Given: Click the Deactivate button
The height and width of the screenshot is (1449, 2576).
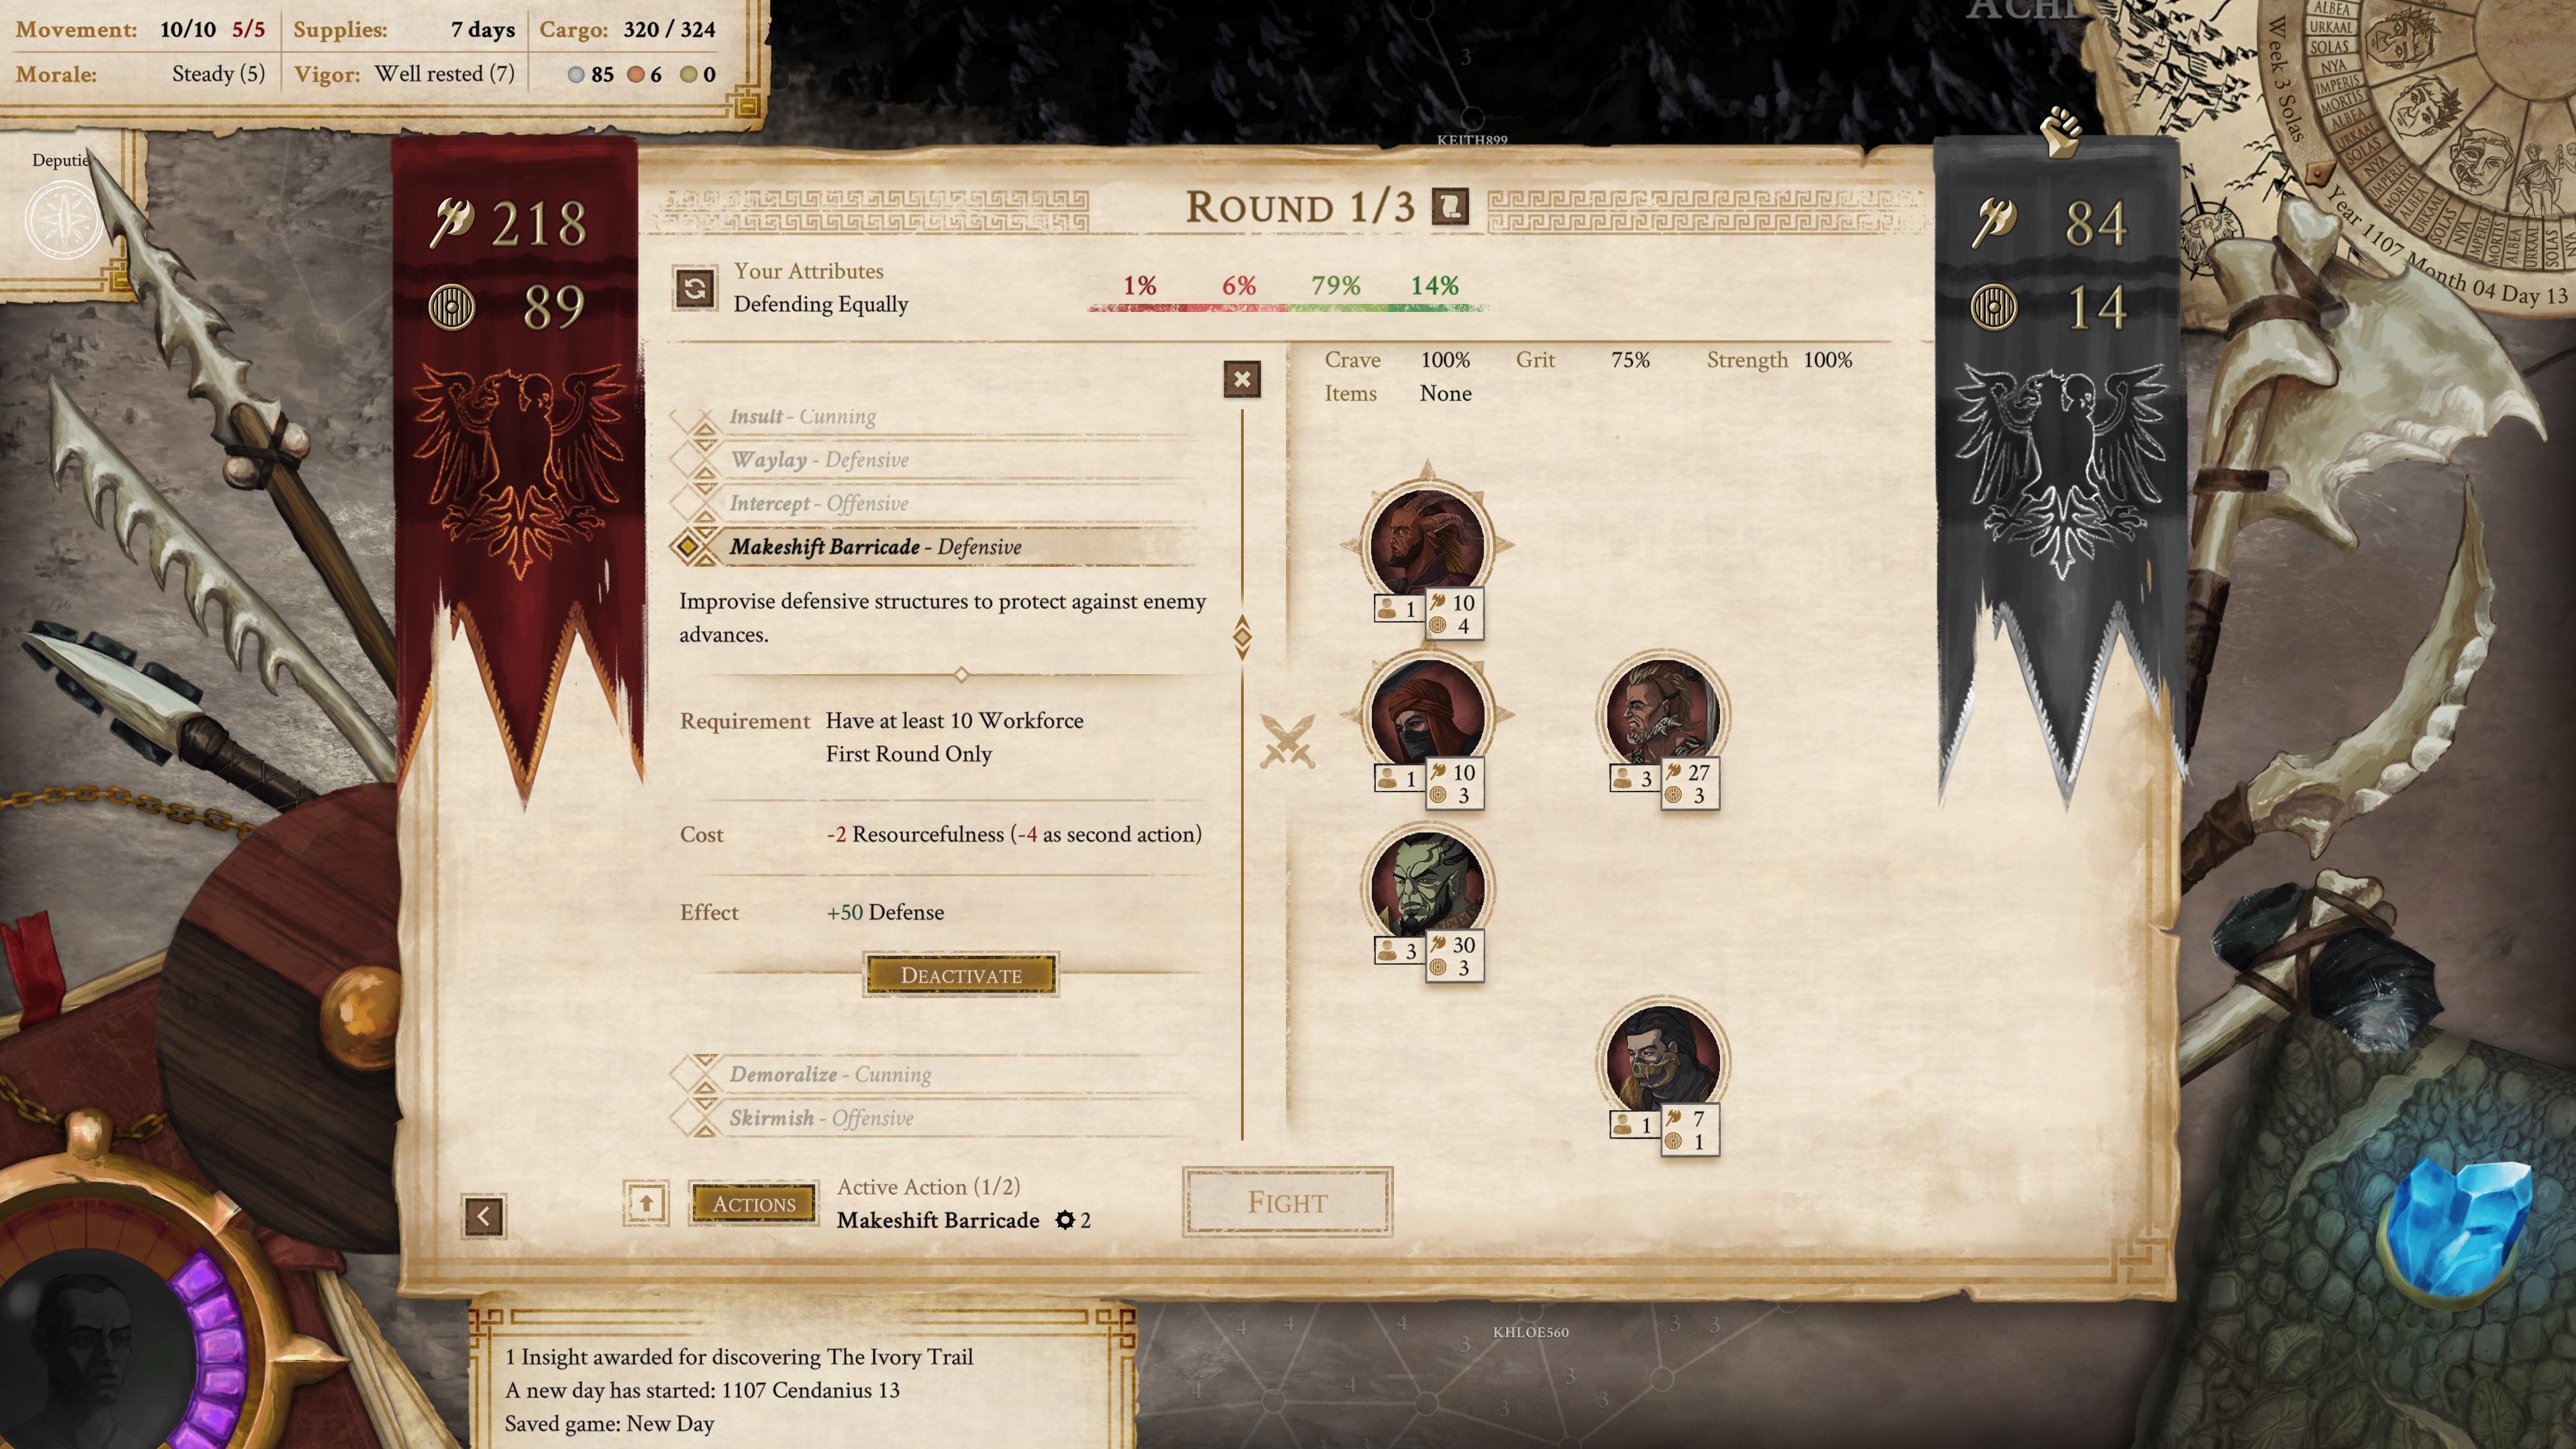Looking at the screenshot, I should point(961,975).
